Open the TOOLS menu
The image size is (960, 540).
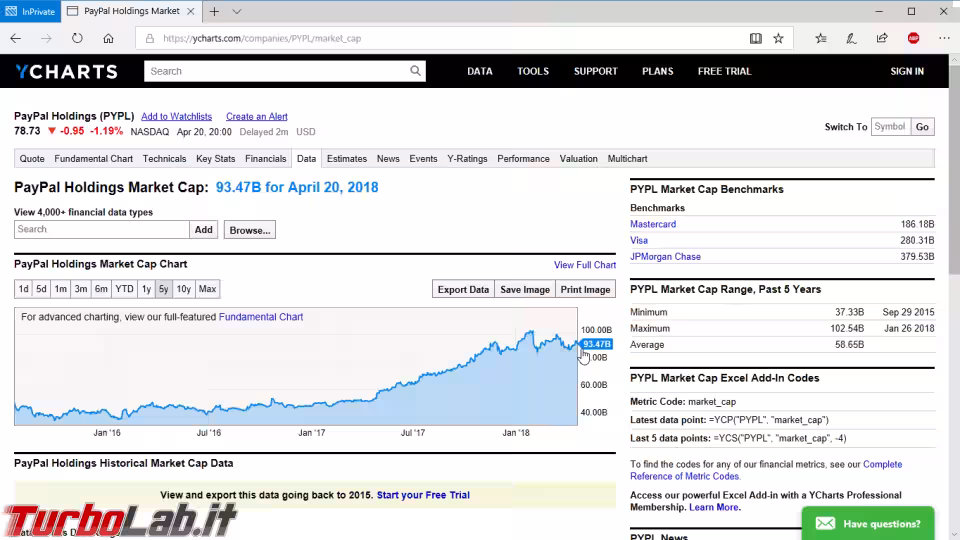(x=533, y=71)
